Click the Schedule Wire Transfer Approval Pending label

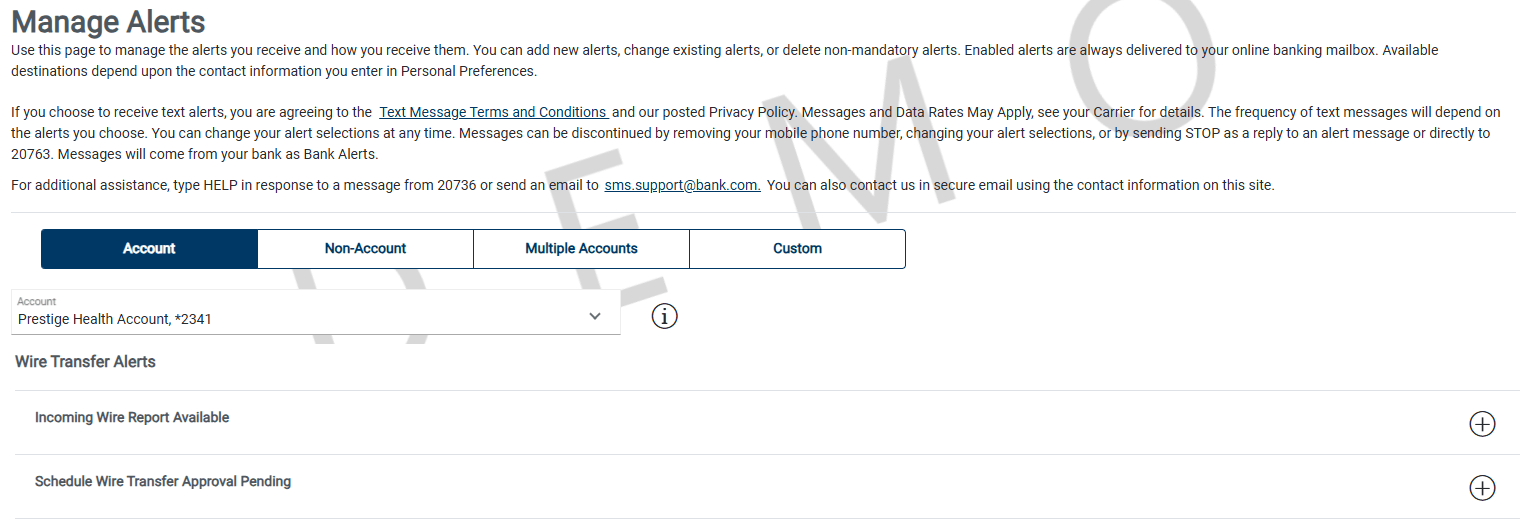click(163, 482)
